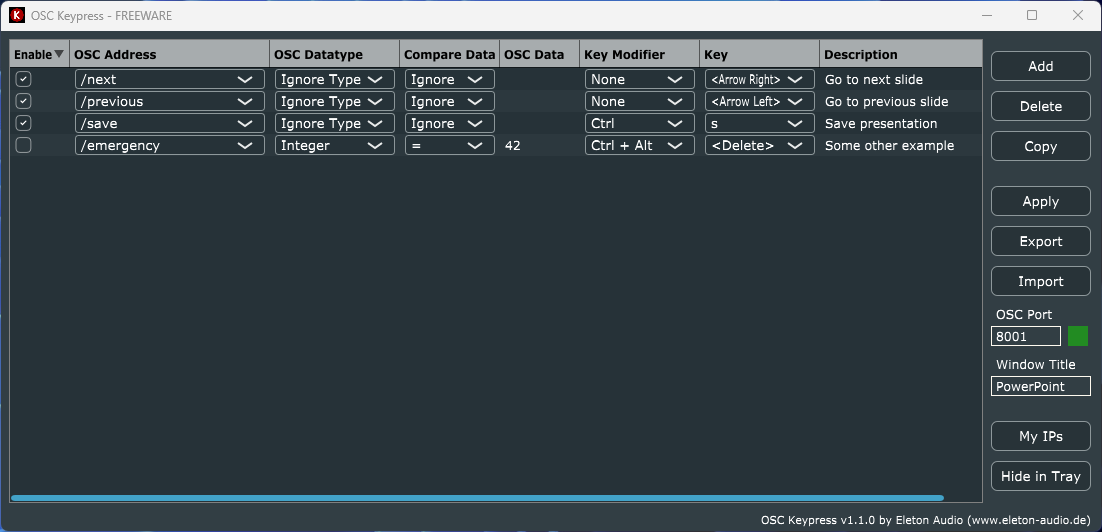Click the Enable column sort arrow
Screen dimensions: 1102x532
[59, 55]
